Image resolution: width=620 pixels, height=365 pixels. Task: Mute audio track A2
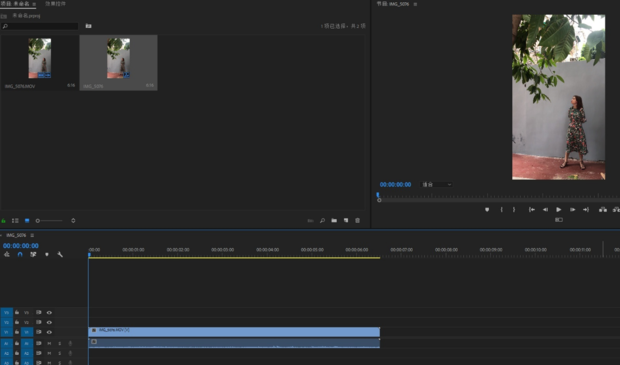49,353
